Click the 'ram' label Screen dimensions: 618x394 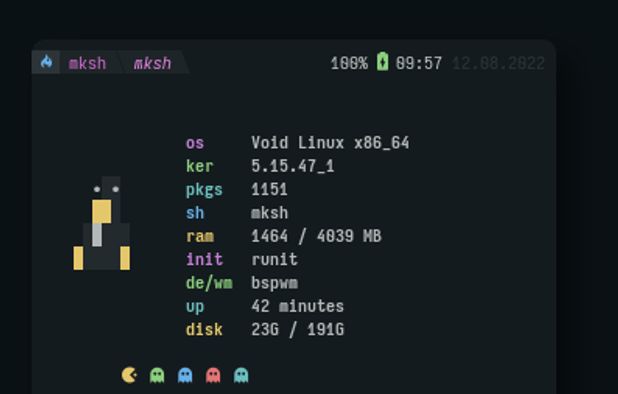[x=200, y=236]
